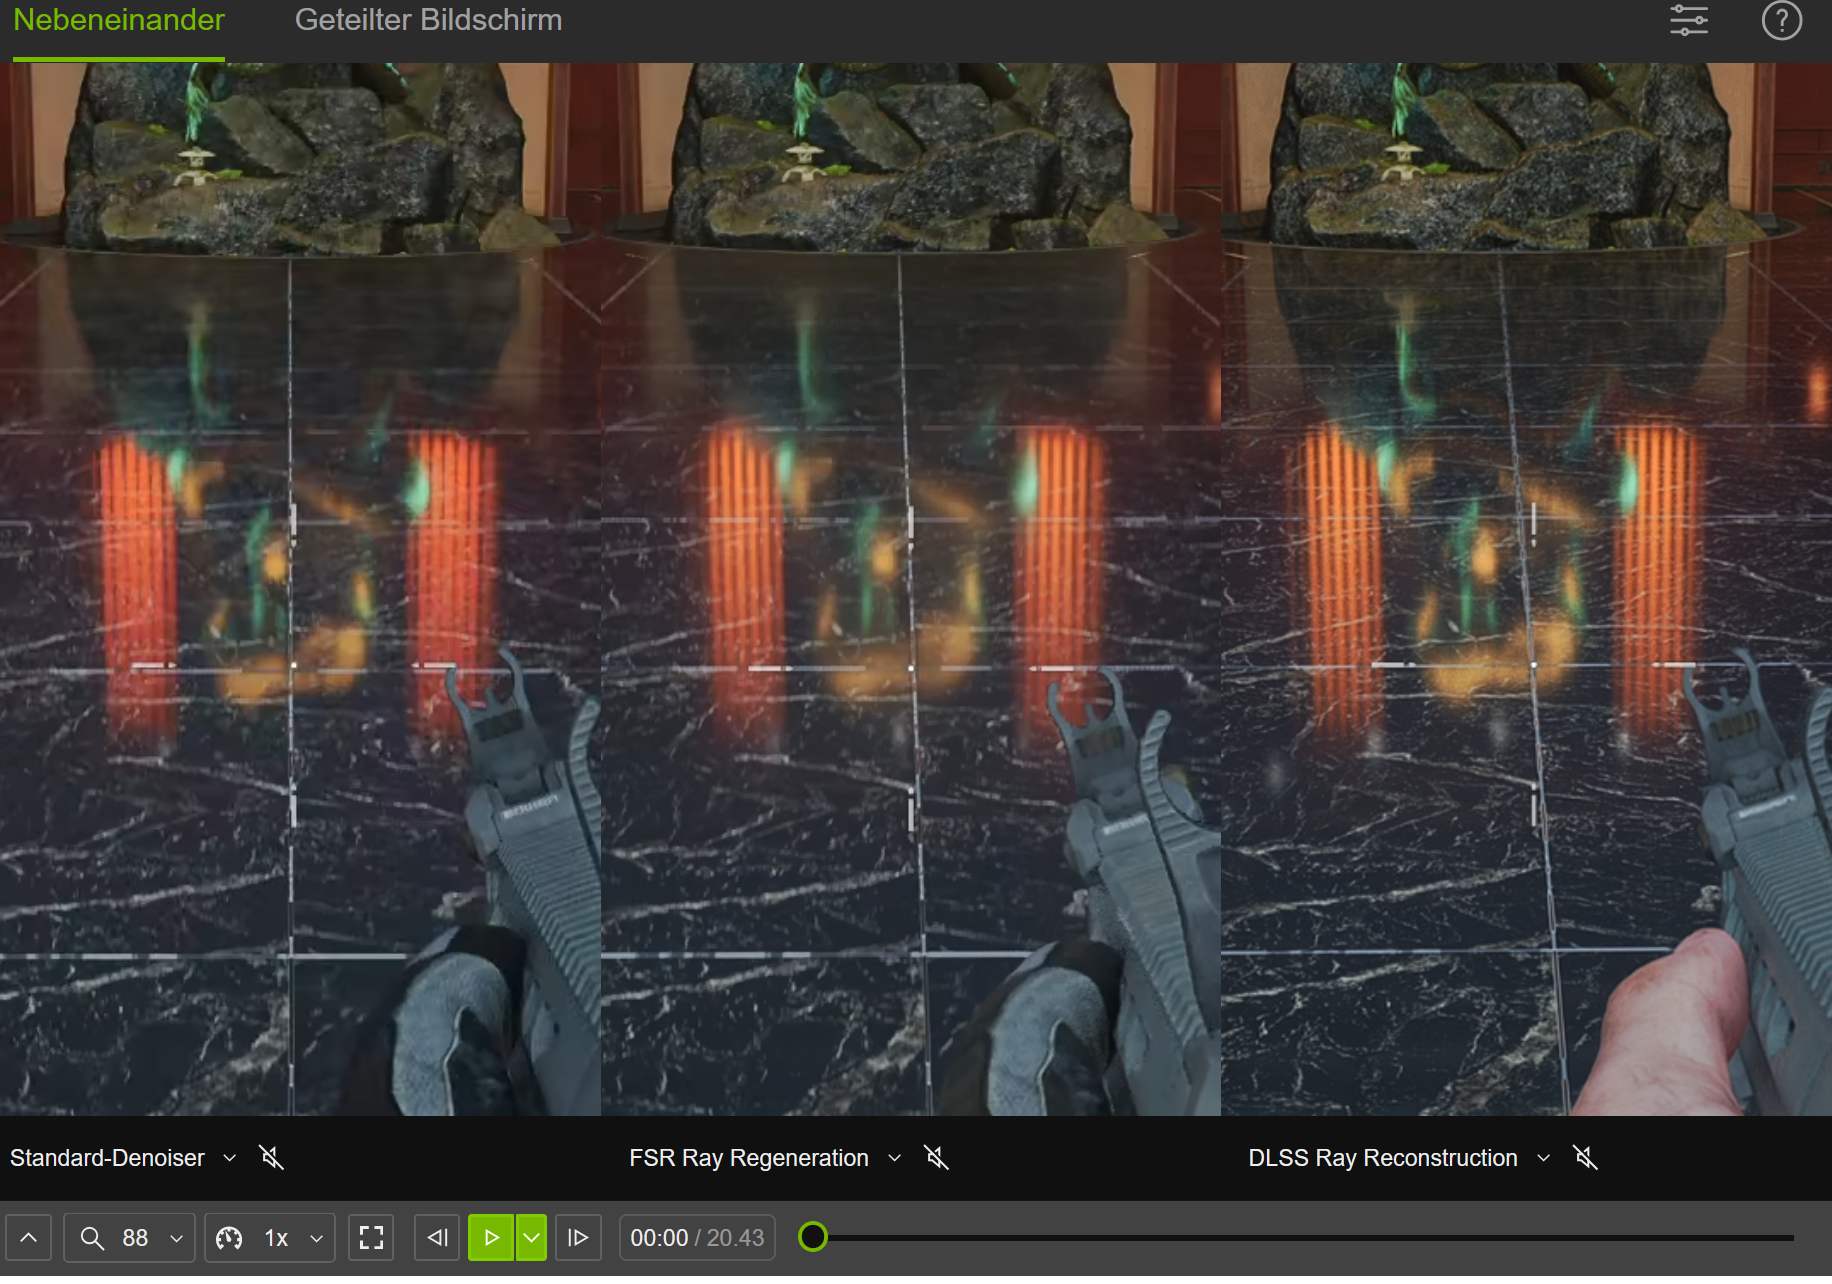The image size is (1832, 1284).
Task: Step forward one frame
Action: 578,1238
